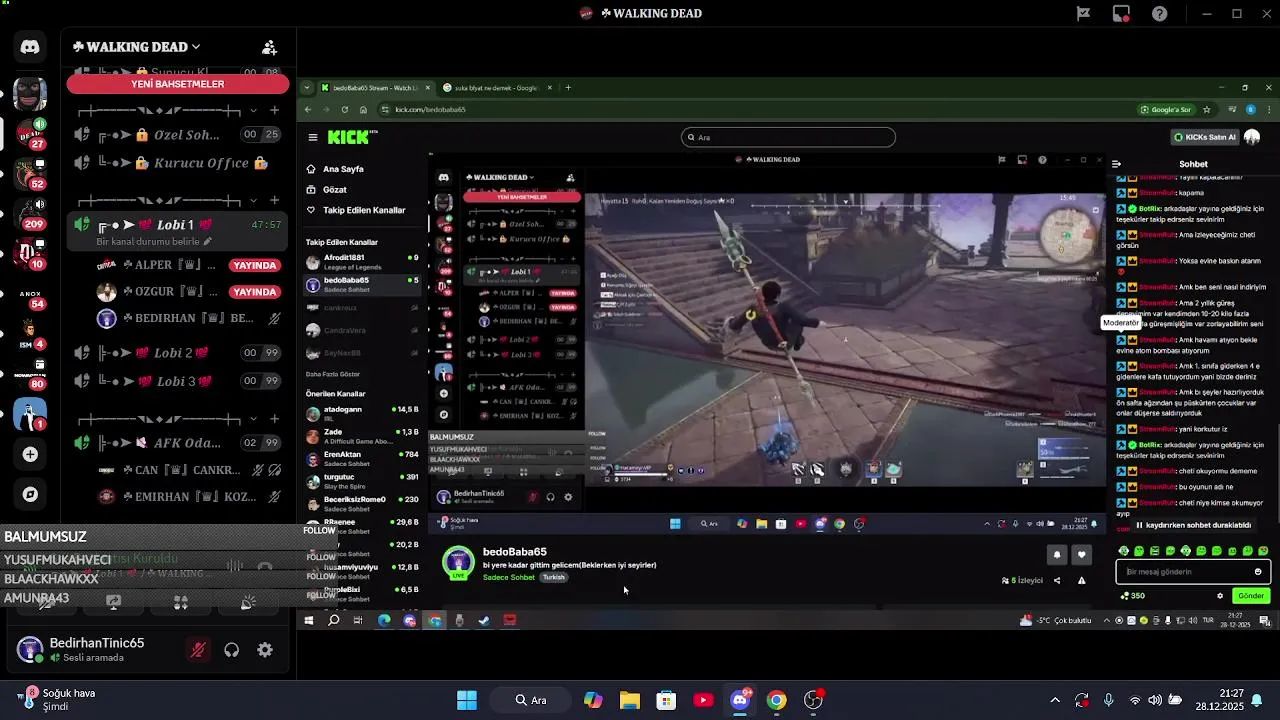Bookmark this page with star icon
Image resolution: width=1280 pixels, height=720 pixels.
tap(1207, 109)
